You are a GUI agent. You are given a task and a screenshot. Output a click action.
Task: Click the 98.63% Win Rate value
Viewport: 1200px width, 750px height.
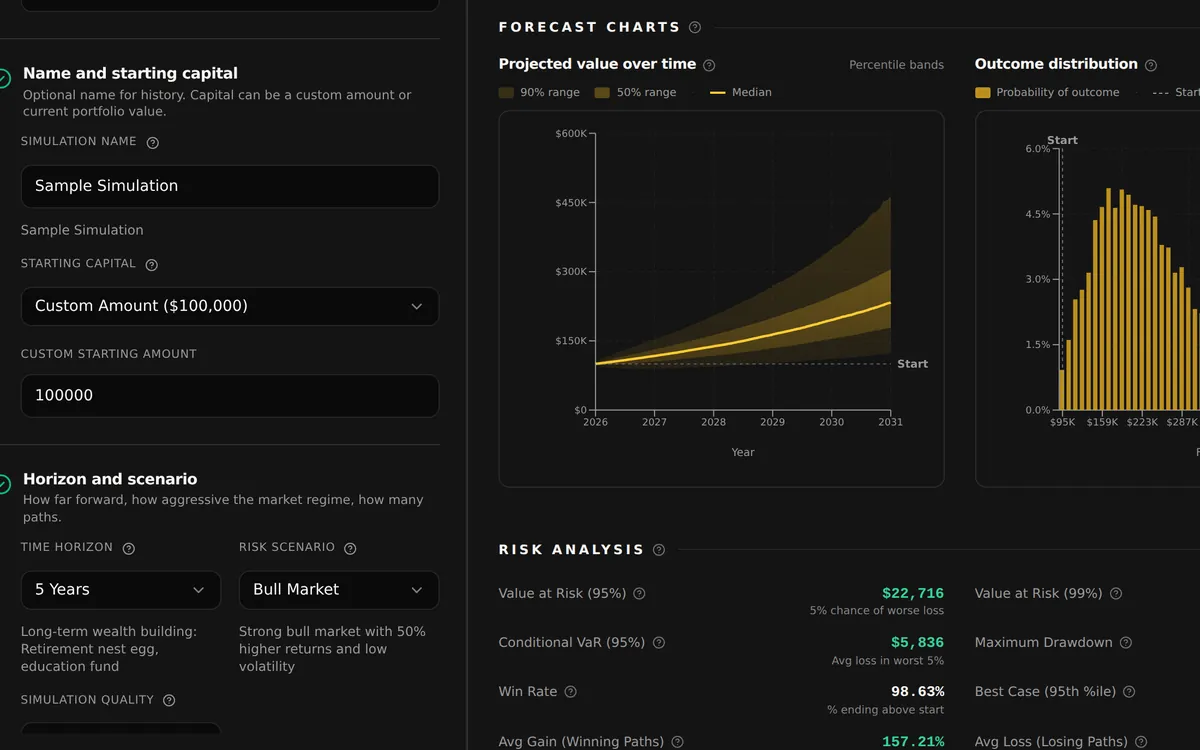click(917, 691)
